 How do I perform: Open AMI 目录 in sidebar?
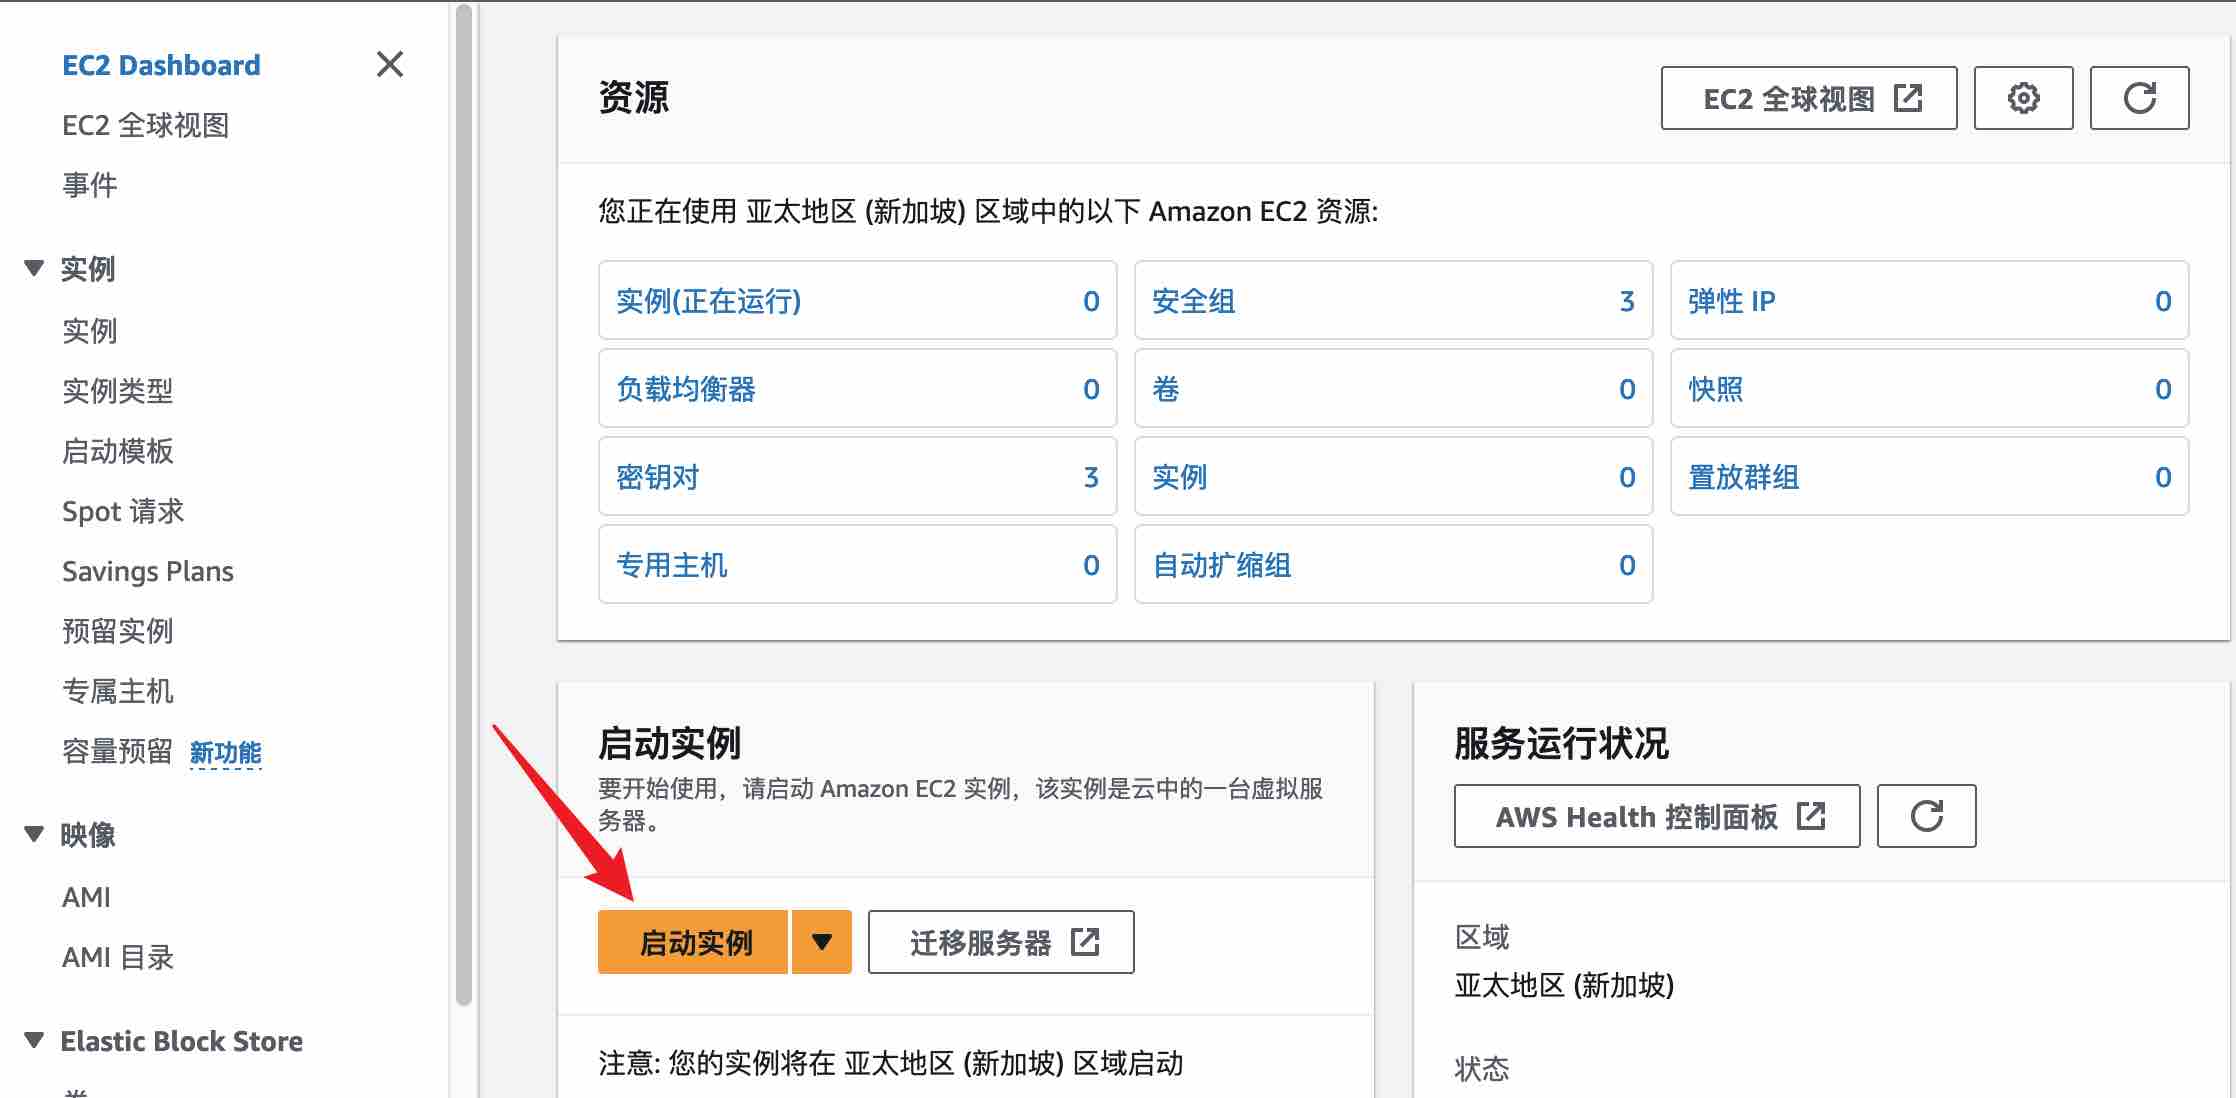[118, 957]
